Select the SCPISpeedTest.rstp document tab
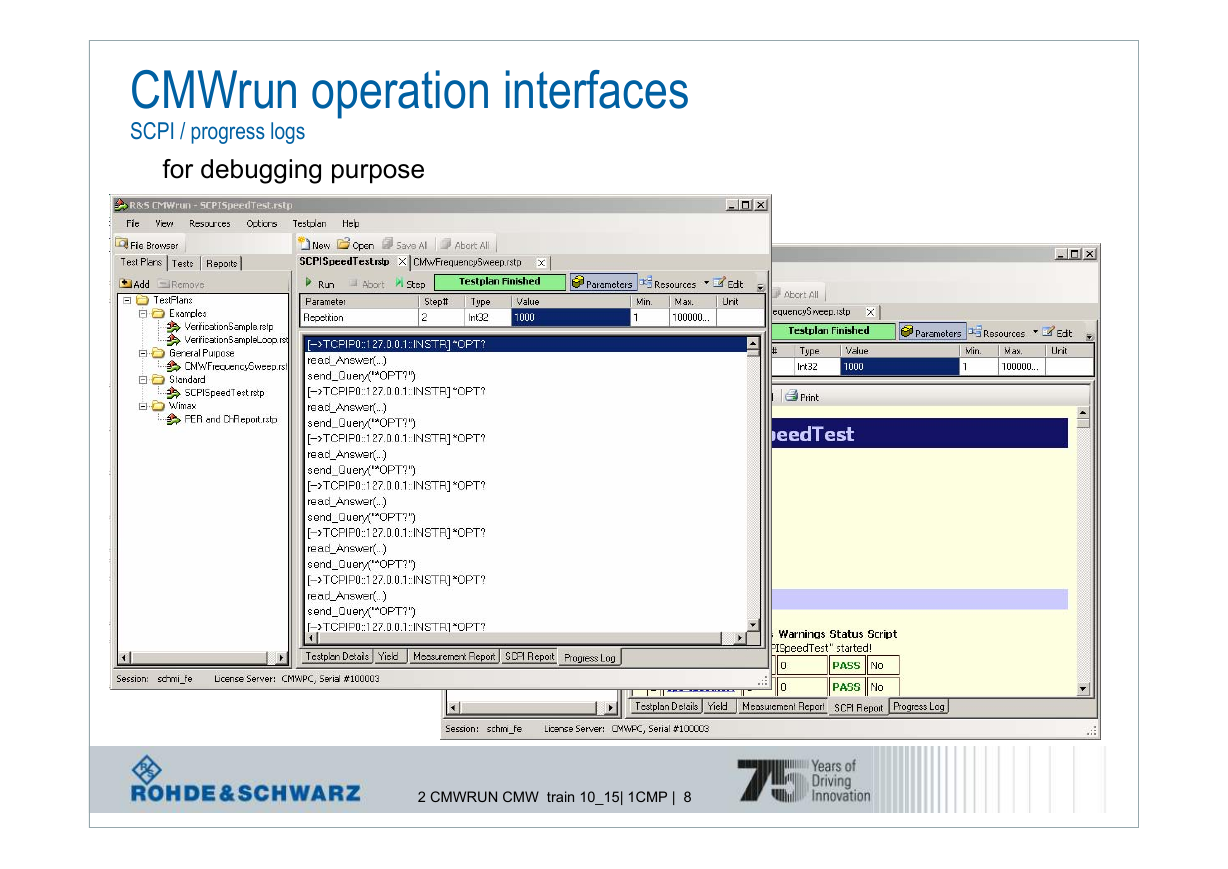 tap(344, 262)
